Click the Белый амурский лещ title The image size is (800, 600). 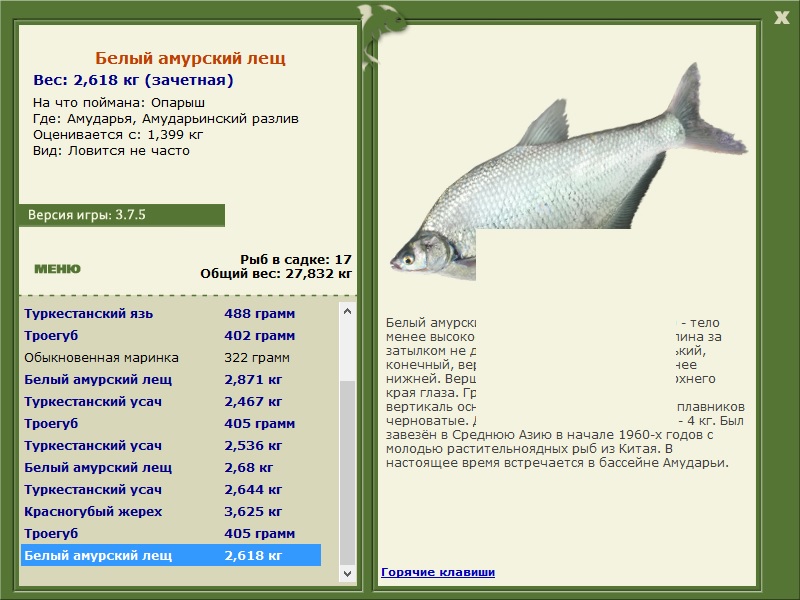pyautogui.click(x=190, y=58)
